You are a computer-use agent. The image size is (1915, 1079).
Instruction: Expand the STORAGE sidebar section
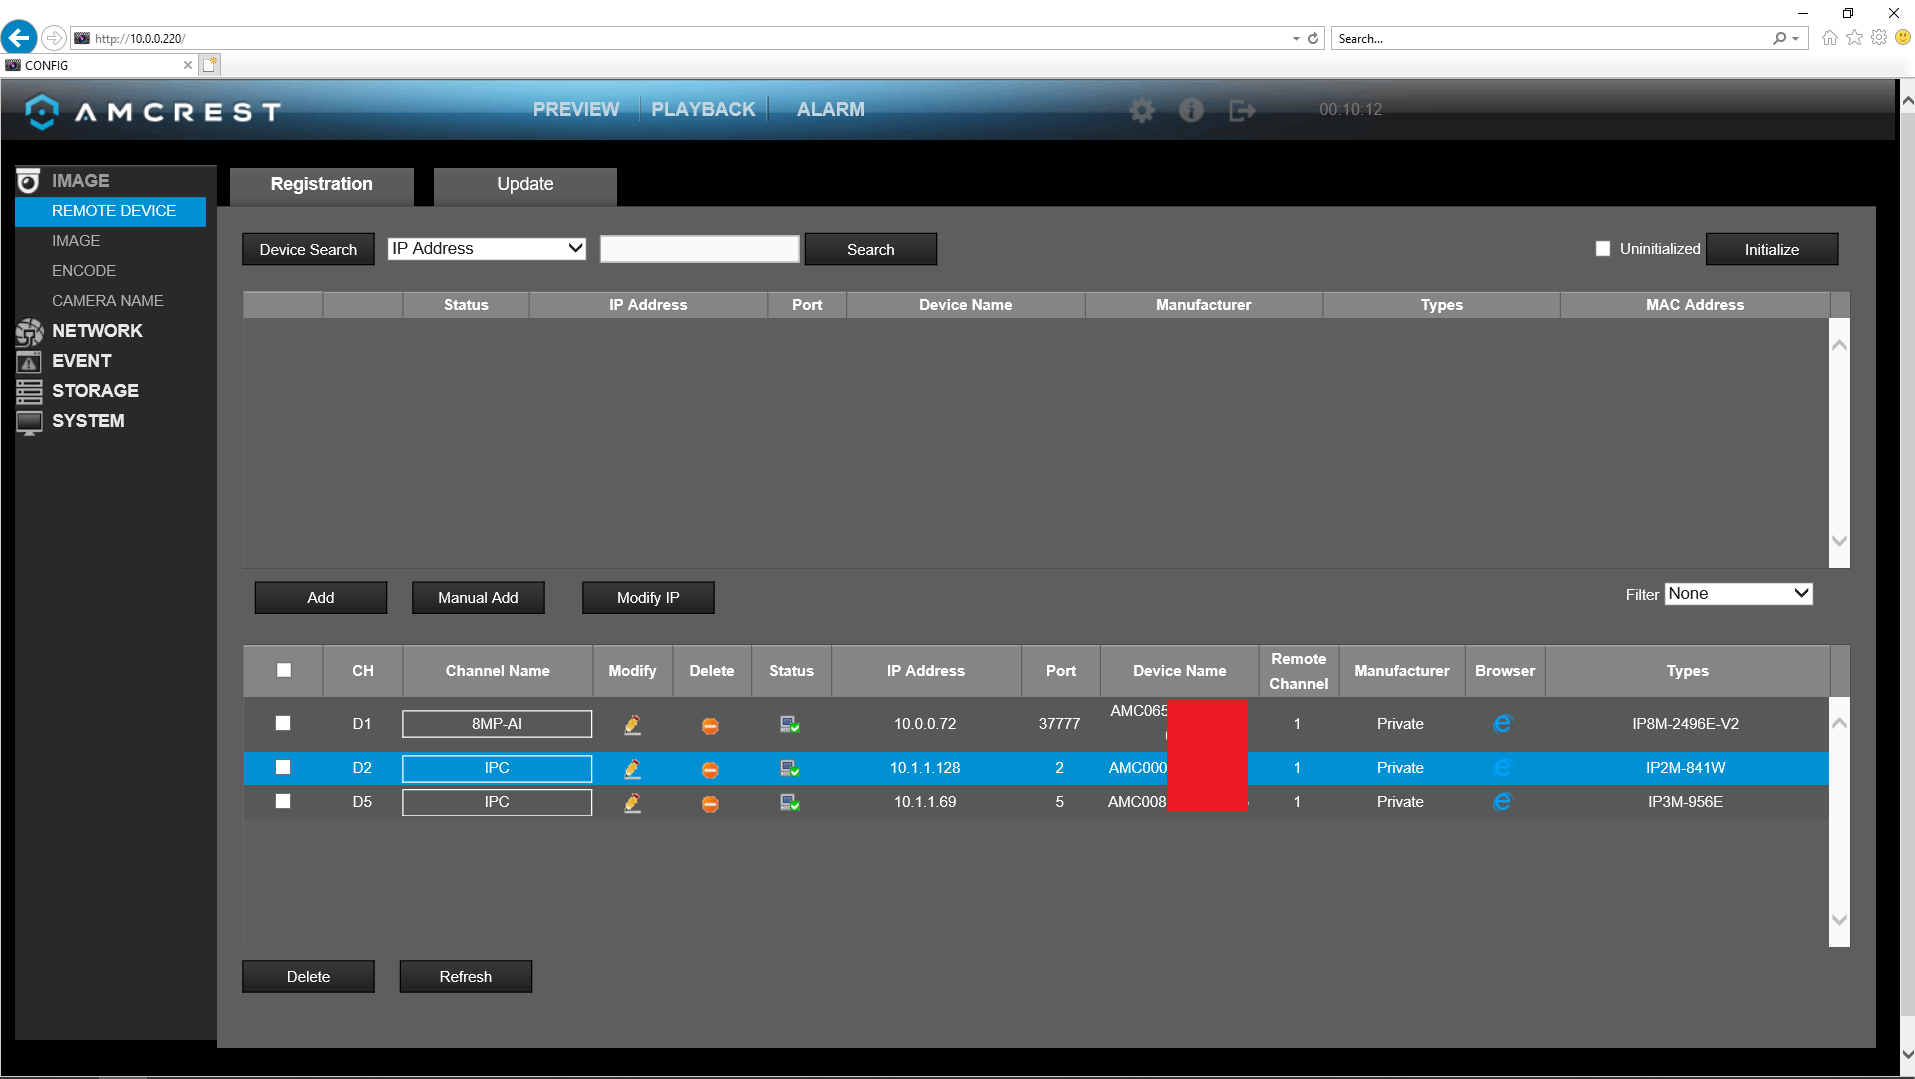coord(95,391)
